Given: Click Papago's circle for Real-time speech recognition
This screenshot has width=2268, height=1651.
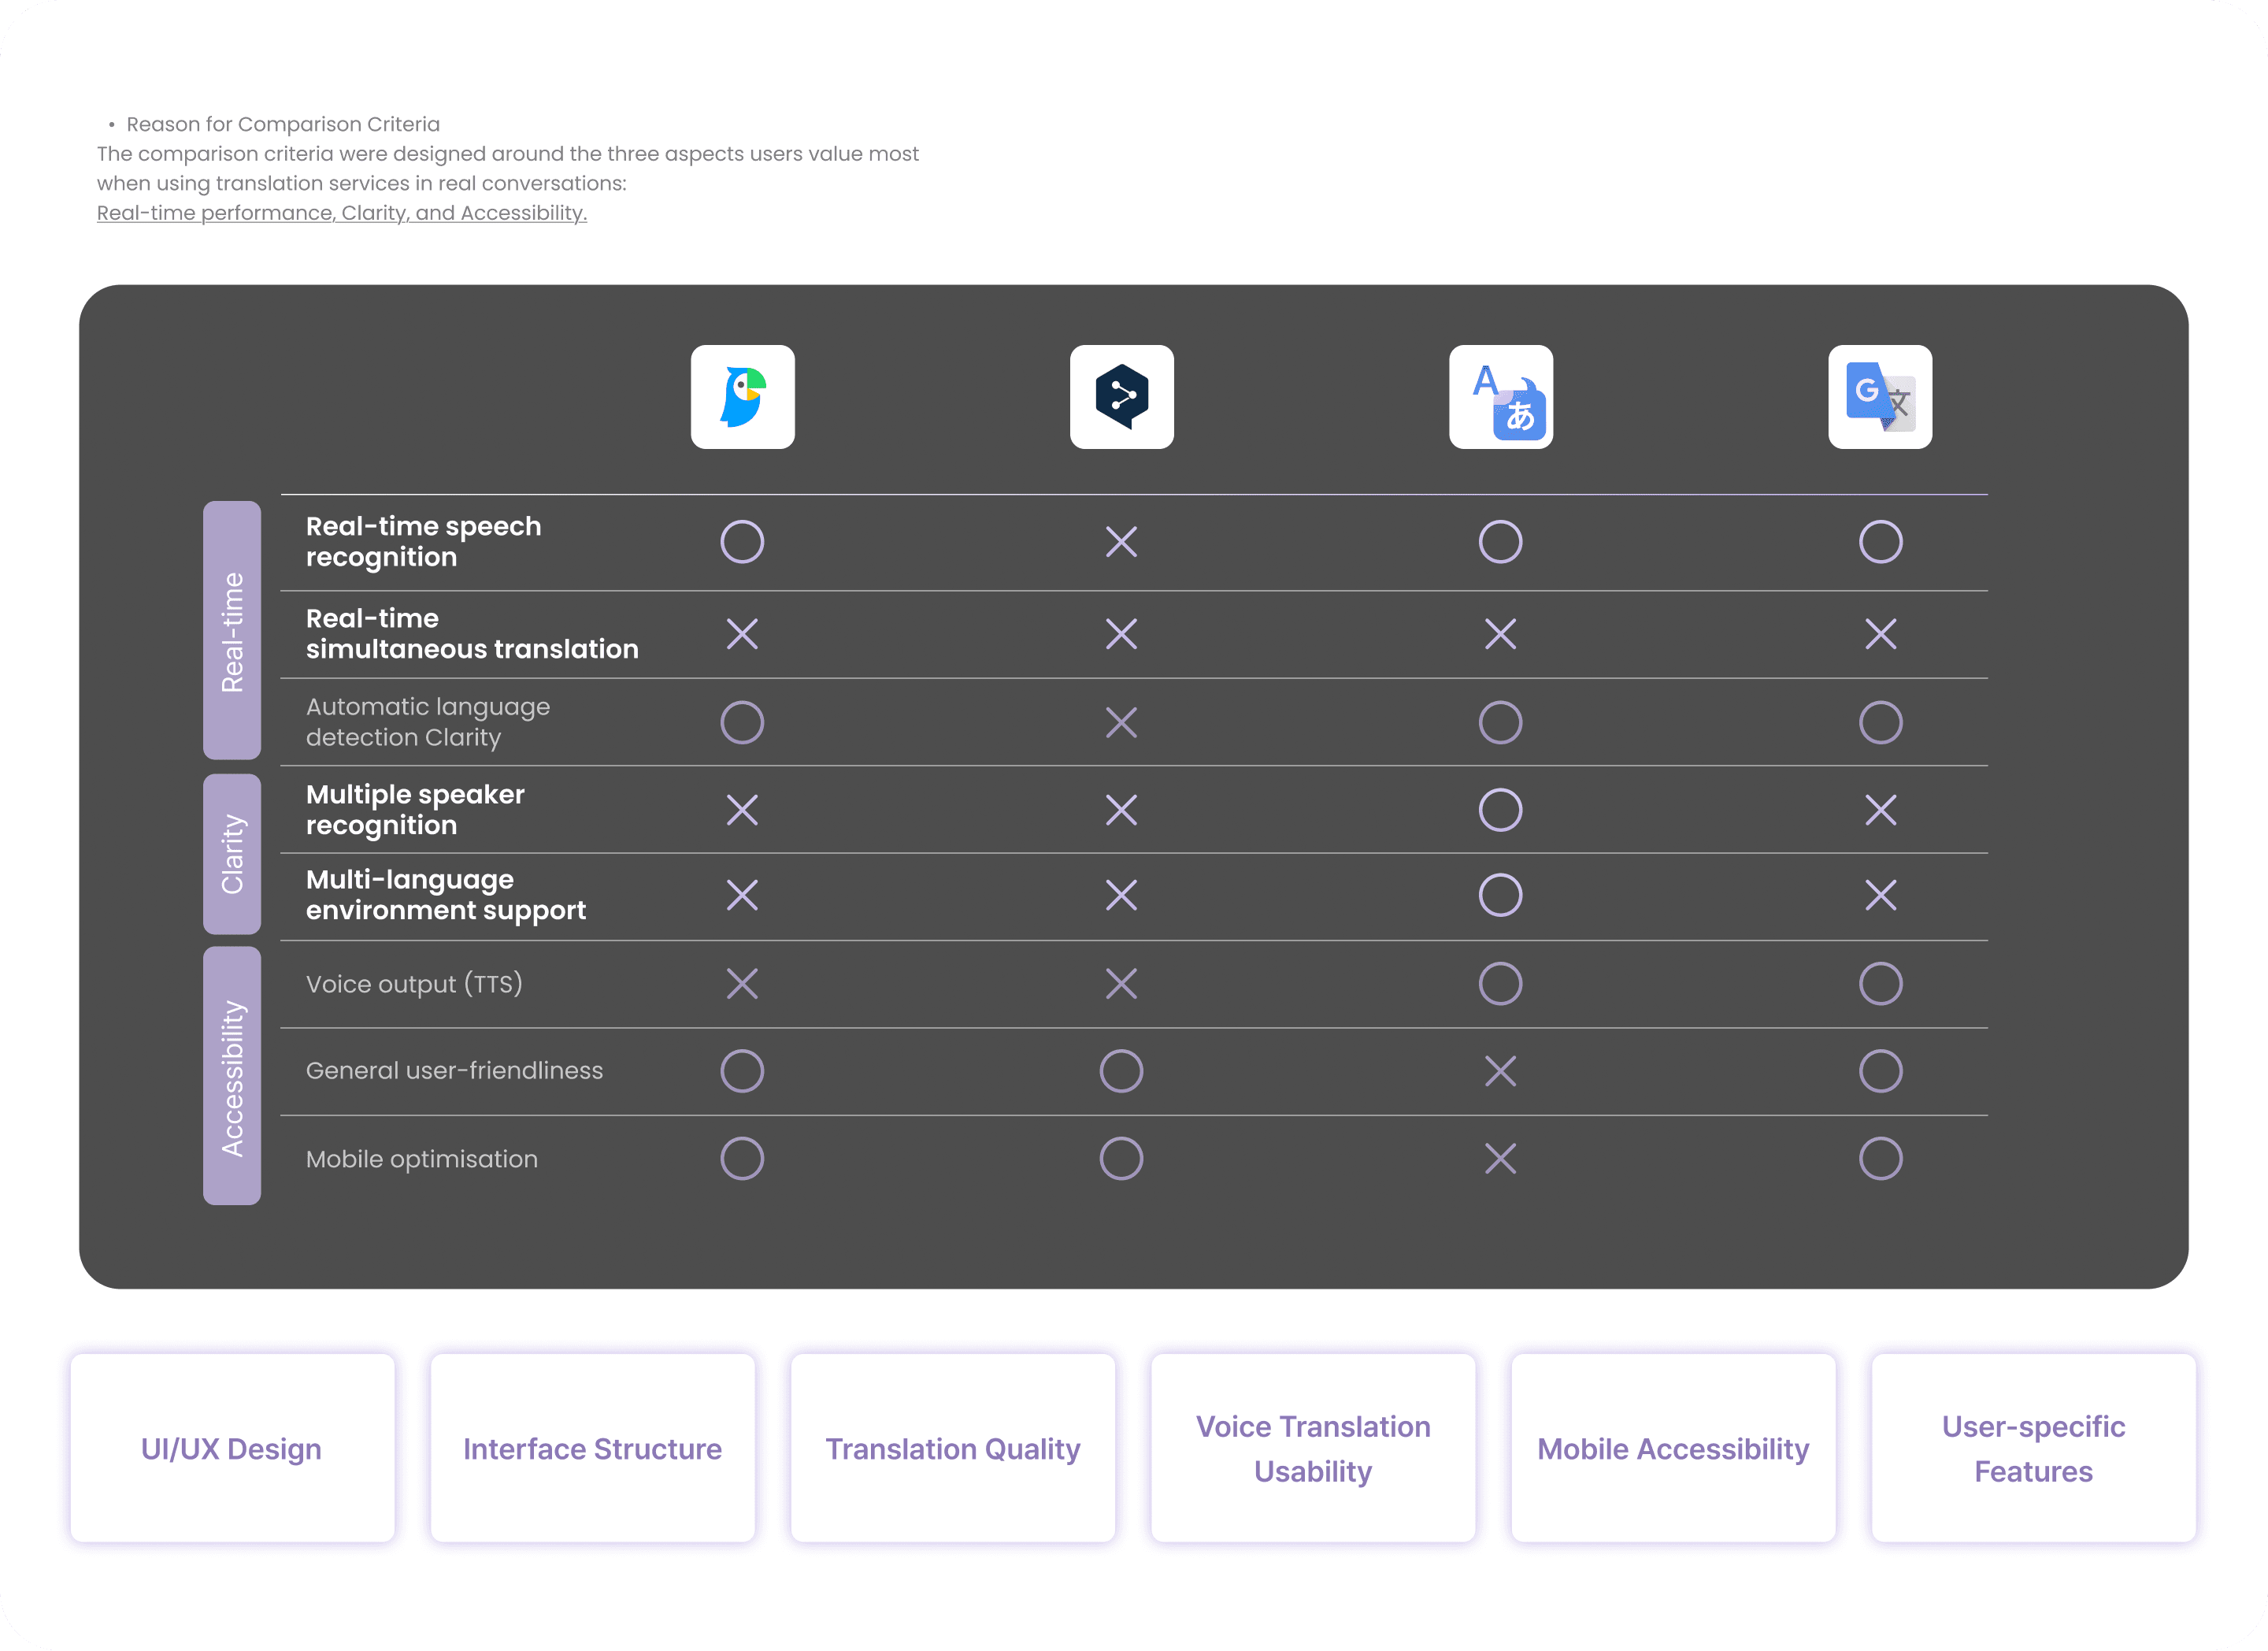Looking at the screenshot, I should click(742, 542).
